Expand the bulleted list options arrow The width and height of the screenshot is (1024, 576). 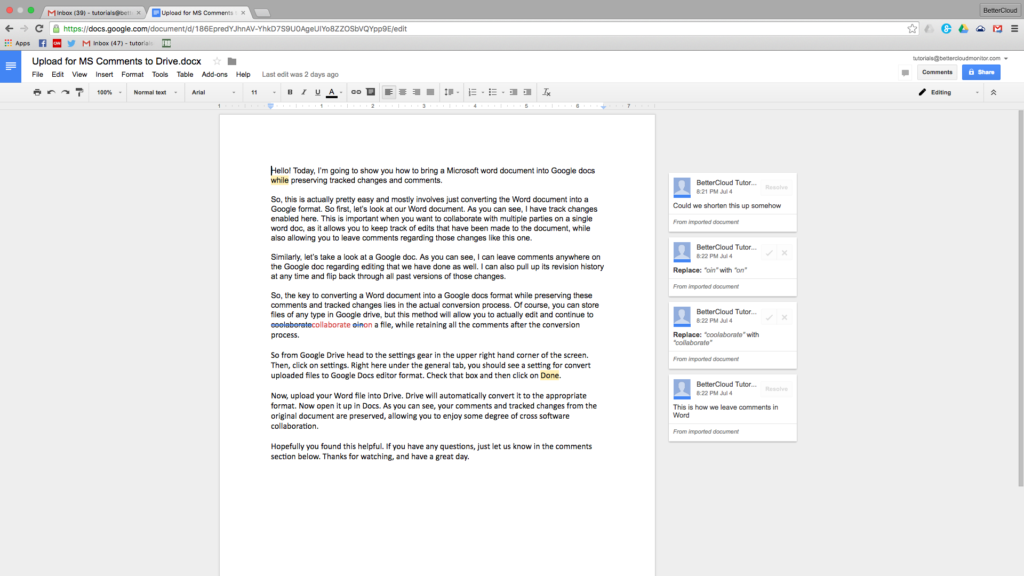point(503,93)
